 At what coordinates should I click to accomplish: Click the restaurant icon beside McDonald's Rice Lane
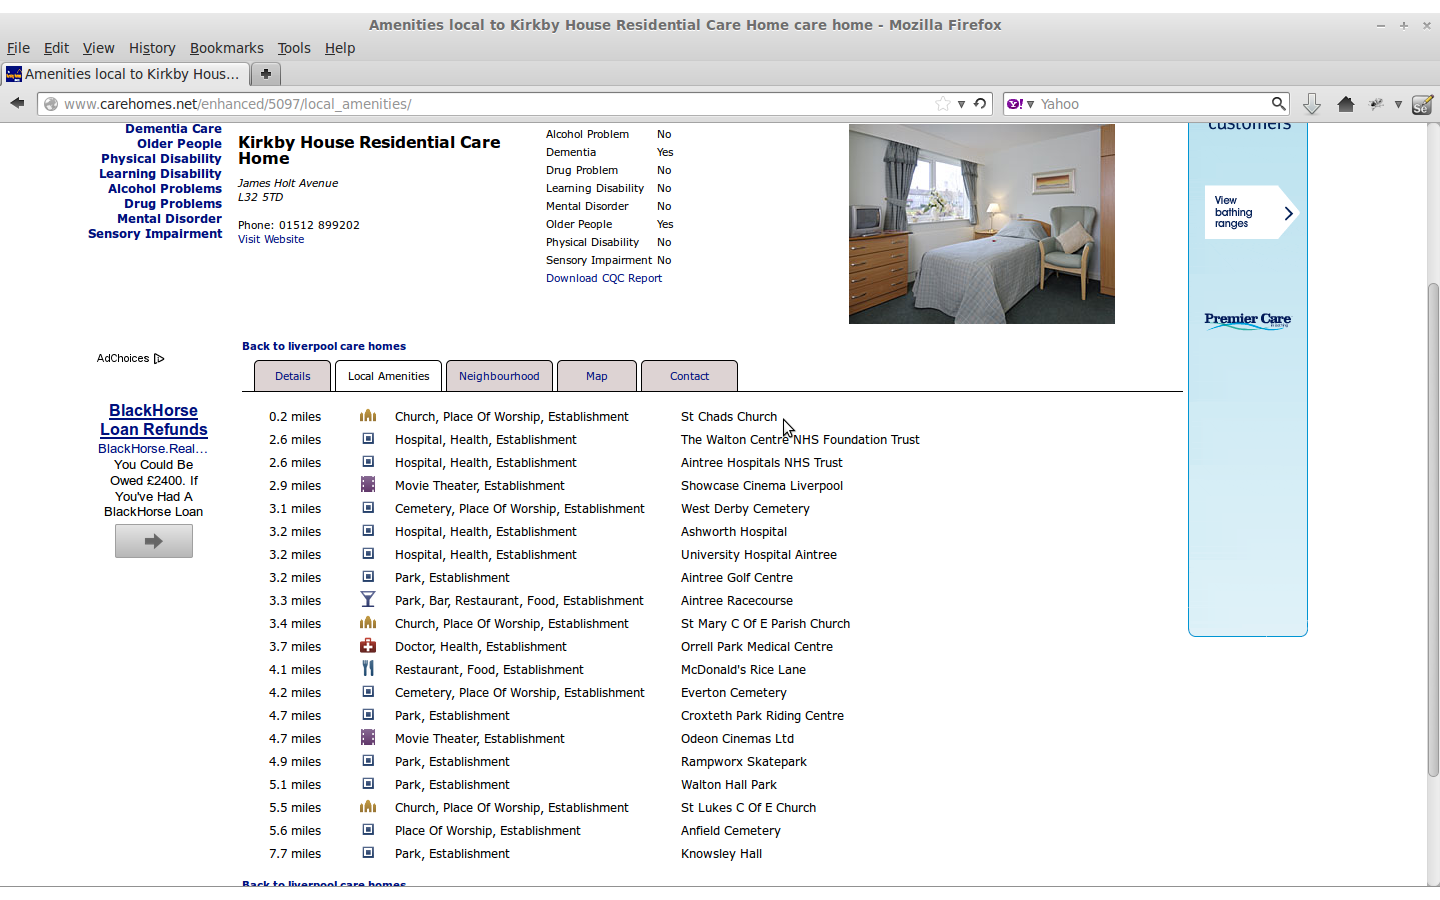(x=368, y=669)
